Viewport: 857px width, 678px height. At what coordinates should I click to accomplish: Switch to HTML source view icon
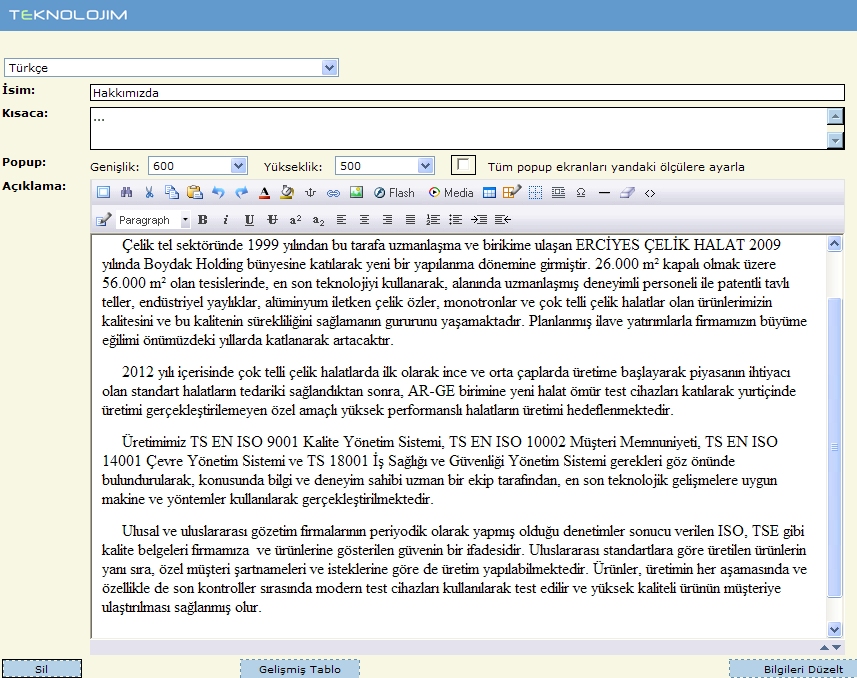[650, 193]
